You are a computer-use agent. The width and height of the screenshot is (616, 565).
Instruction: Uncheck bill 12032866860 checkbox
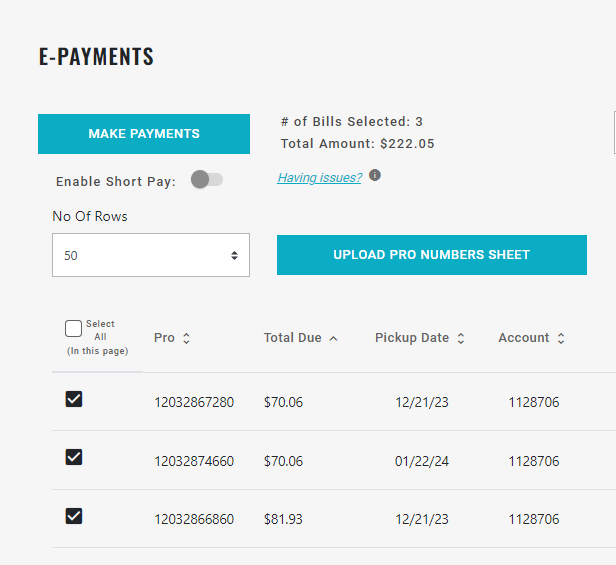point(73,517)
